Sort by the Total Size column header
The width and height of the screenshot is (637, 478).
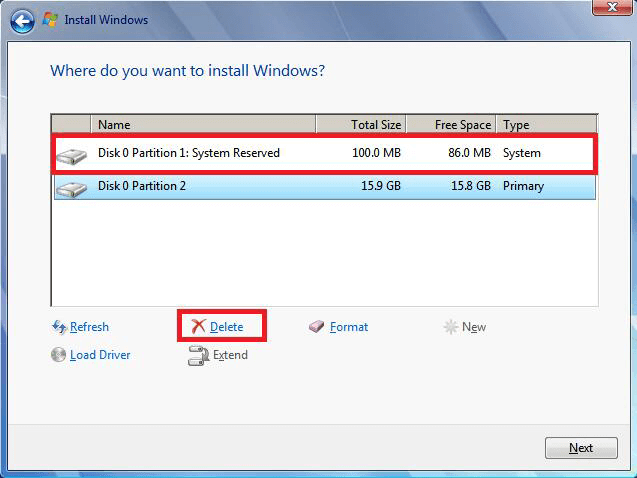361,124
